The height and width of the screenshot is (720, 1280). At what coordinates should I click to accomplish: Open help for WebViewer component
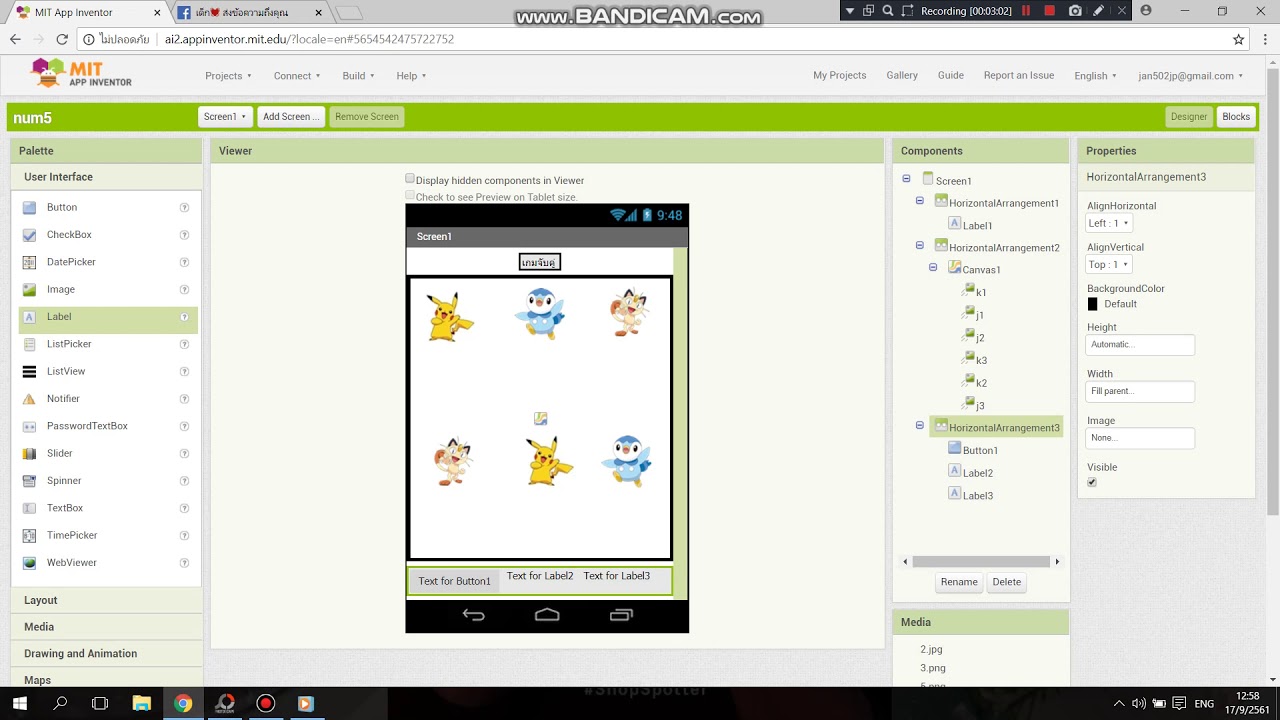[x=184, y=563]
